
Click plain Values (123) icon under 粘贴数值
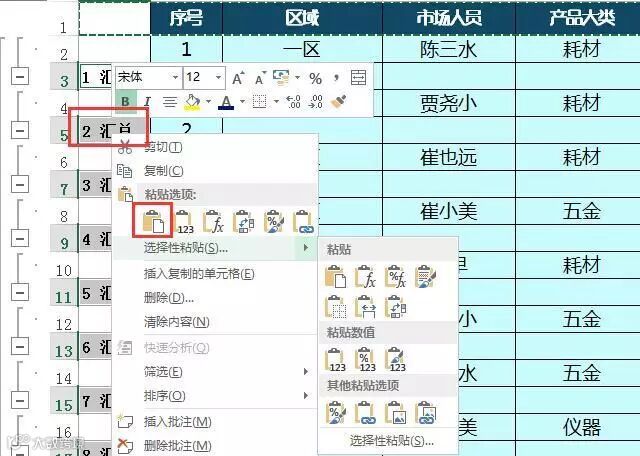tap(335, 359)
